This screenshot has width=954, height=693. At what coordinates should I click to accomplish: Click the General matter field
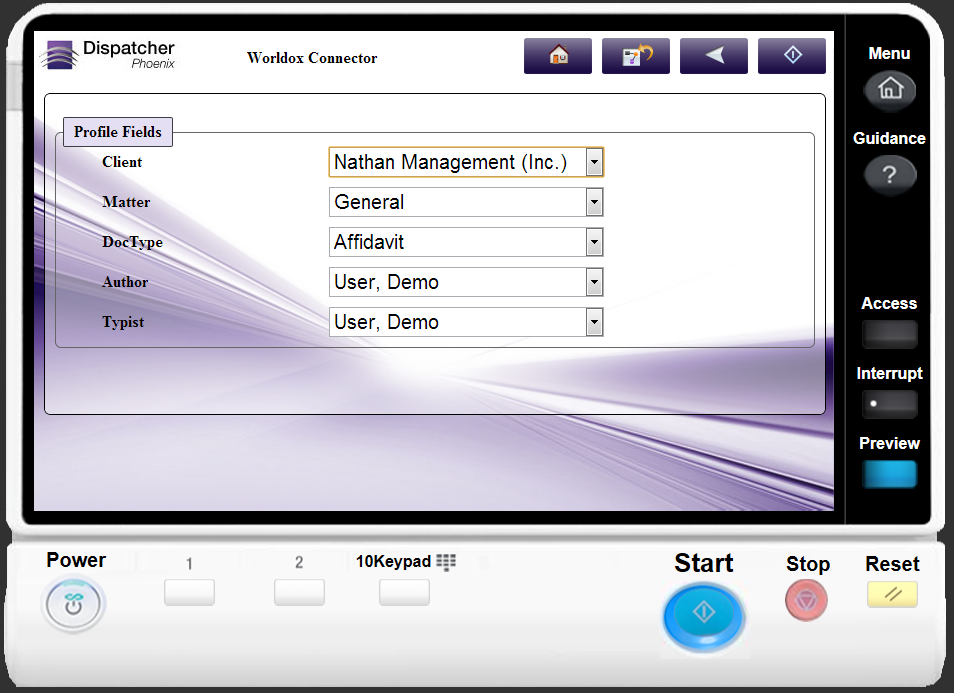pos(466,202)
